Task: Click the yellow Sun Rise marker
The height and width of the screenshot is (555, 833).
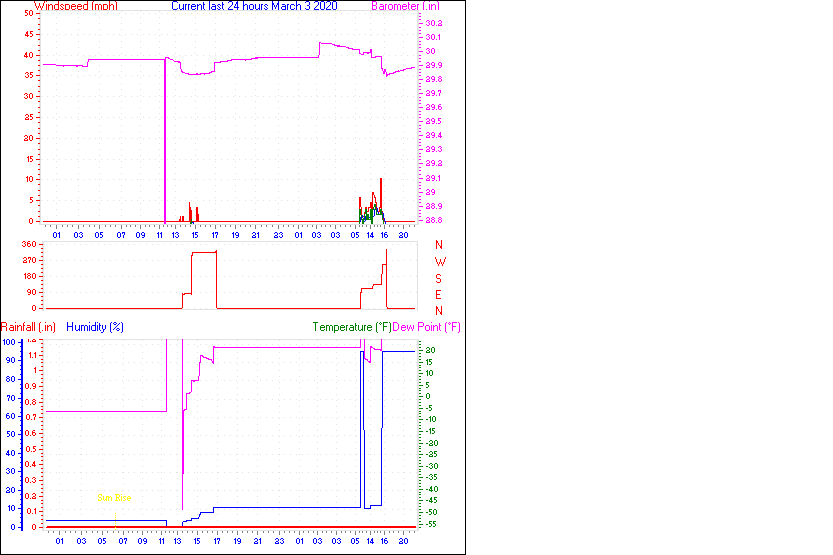Action: click(113, 497)
